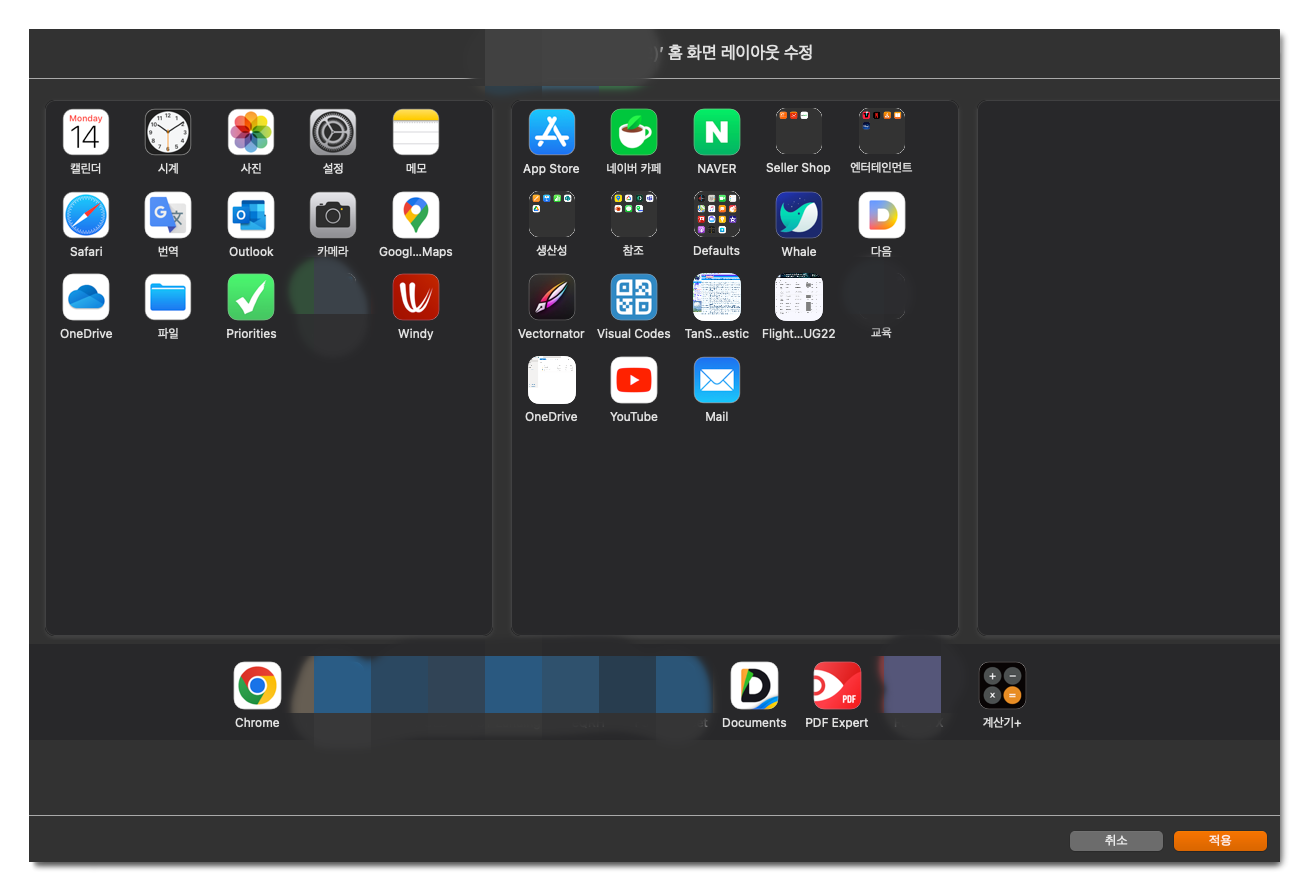Select the Whale browser icon
The height and width of the screenshot is (891, 1309).
coord(799,215)
